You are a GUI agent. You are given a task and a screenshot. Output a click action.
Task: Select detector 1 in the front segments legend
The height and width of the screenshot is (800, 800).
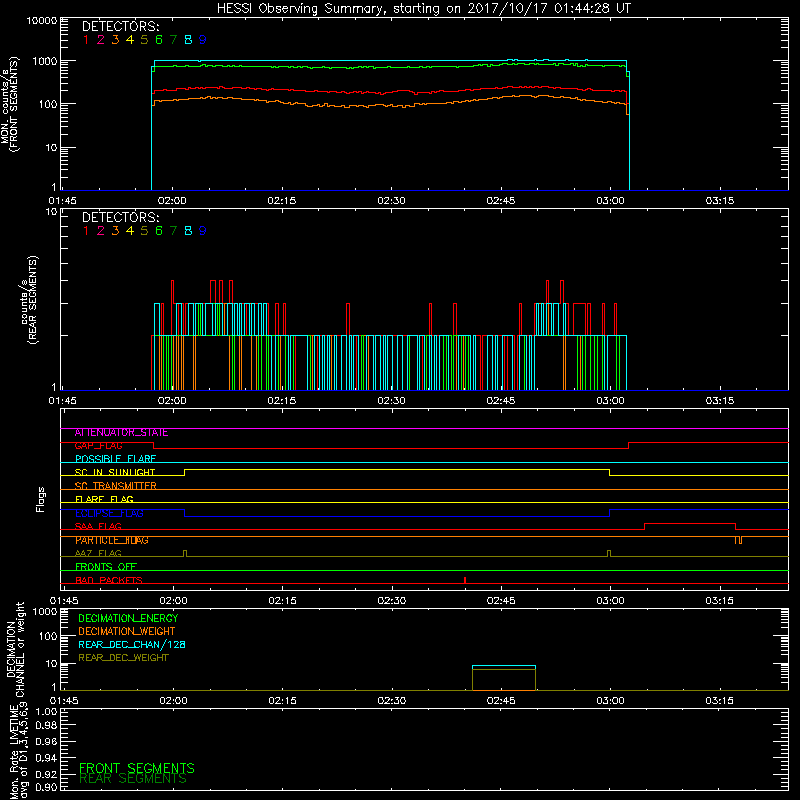(86, 40)
